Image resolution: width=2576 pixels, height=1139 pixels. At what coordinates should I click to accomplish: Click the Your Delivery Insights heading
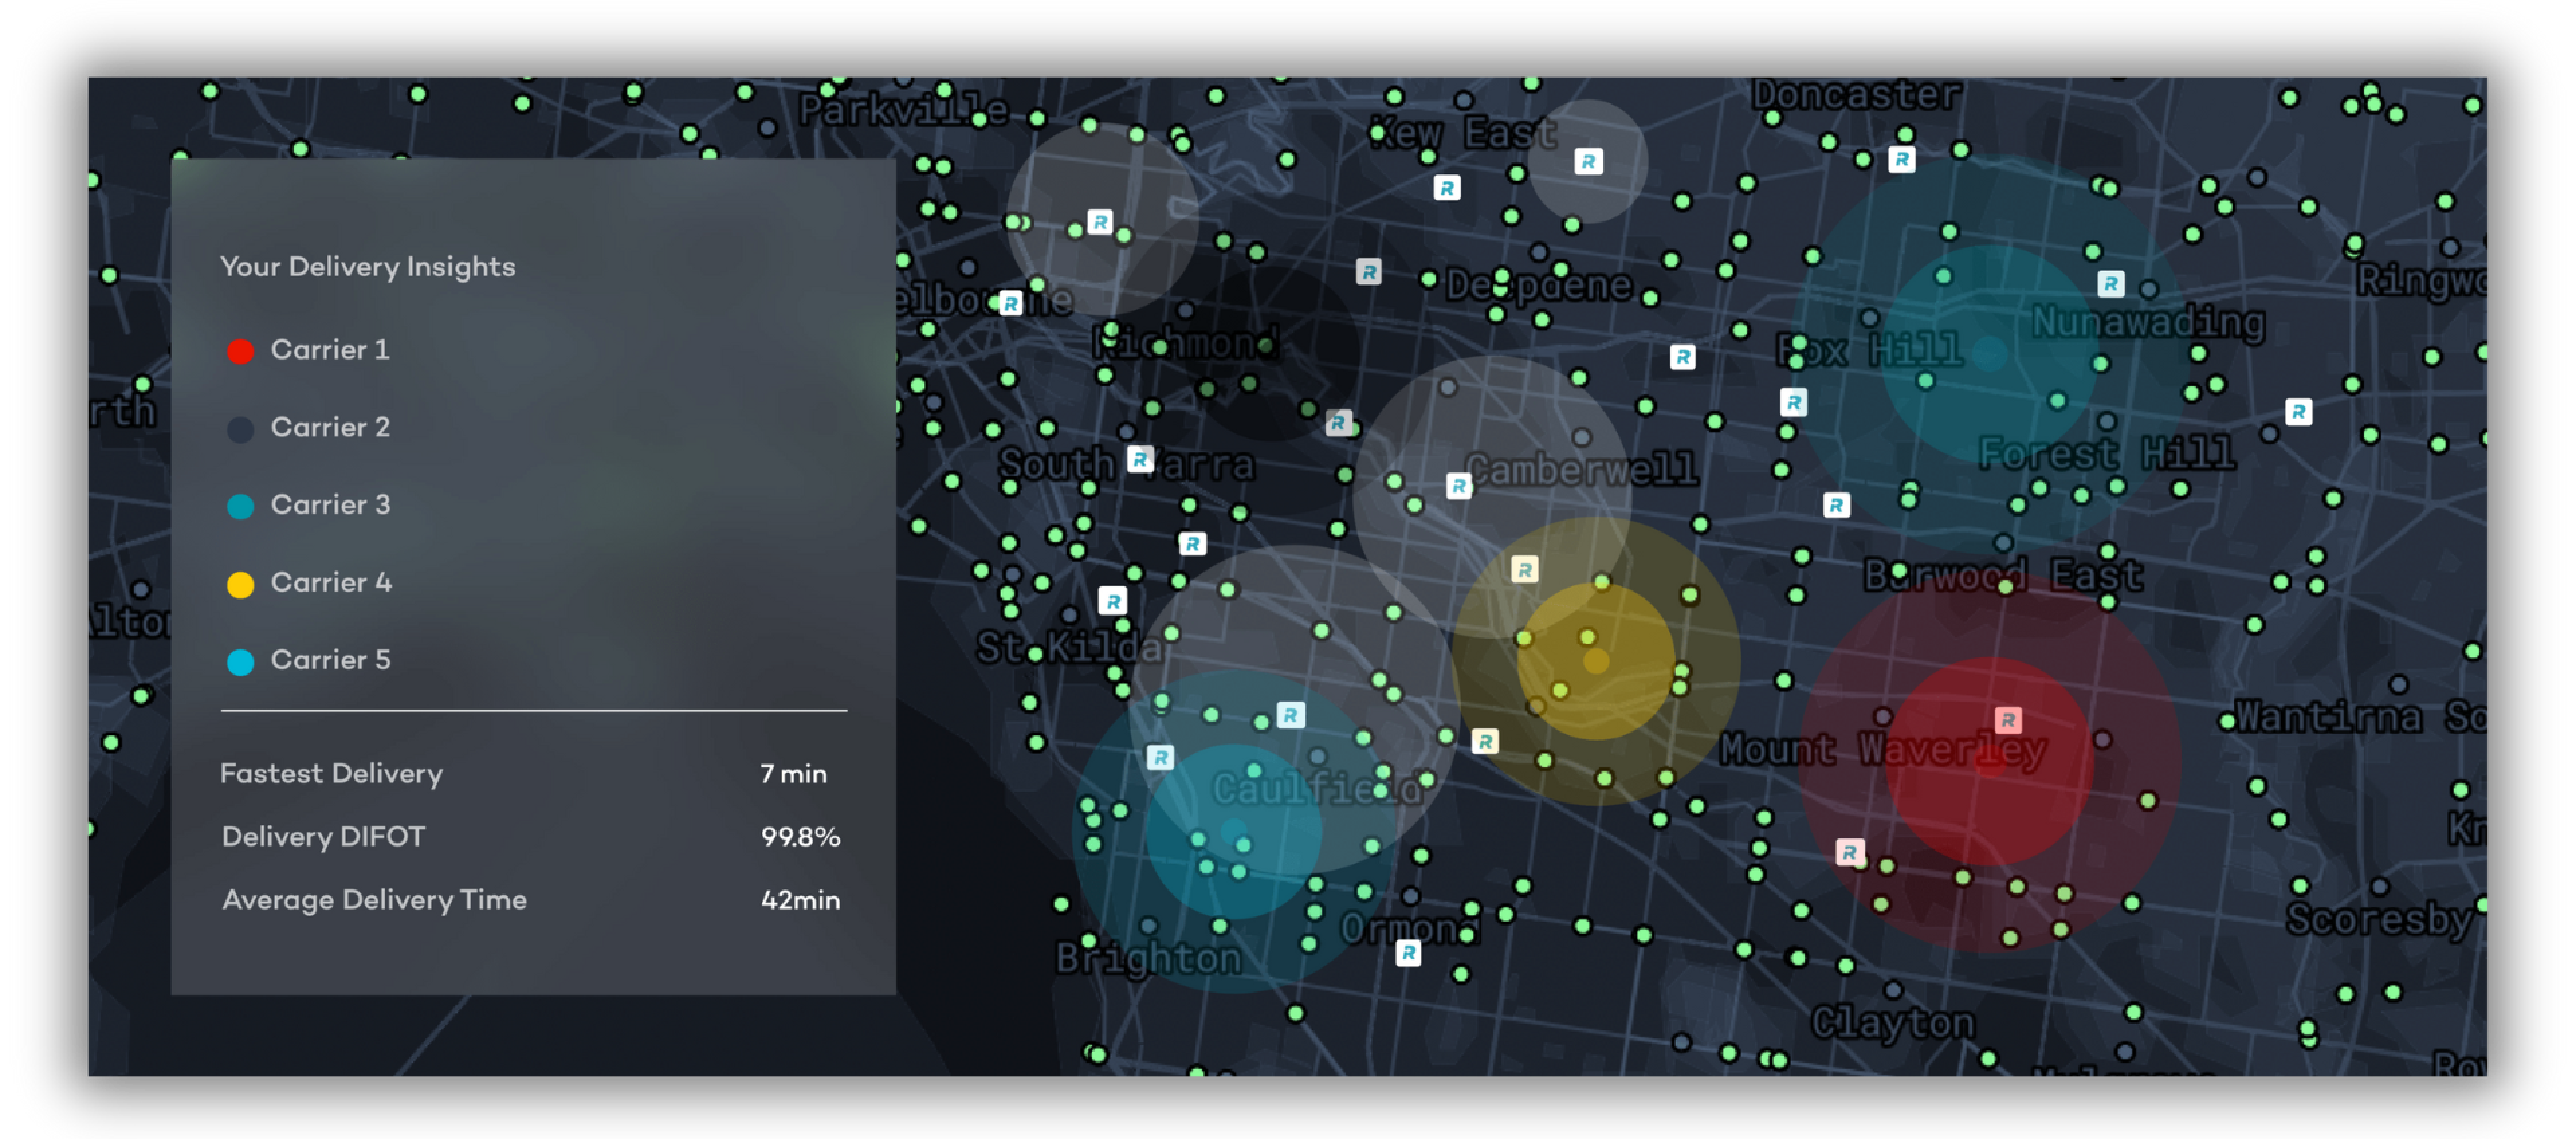click(367, 267)
